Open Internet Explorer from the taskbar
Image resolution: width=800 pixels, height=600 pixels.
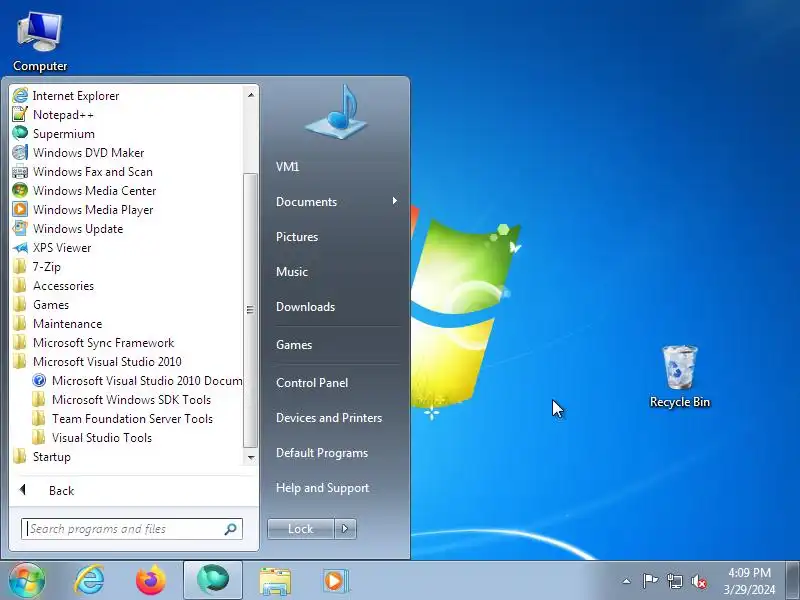(89, 580)
